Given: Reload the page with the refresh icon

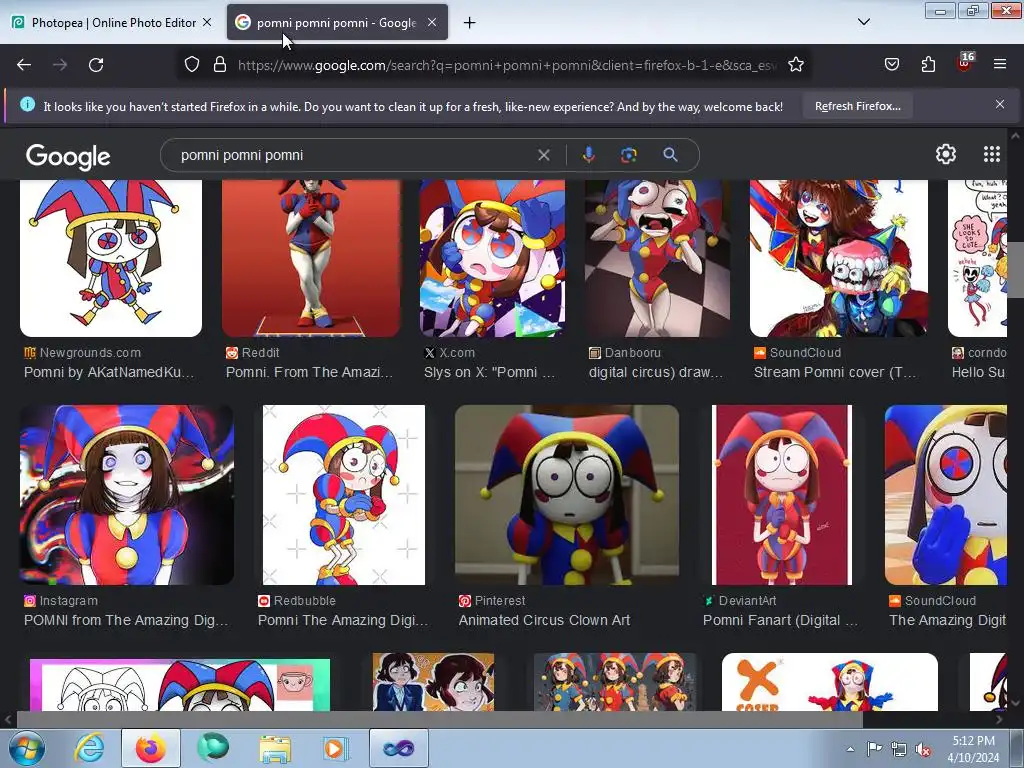Looking at the screenshot, I should [96, 65].
